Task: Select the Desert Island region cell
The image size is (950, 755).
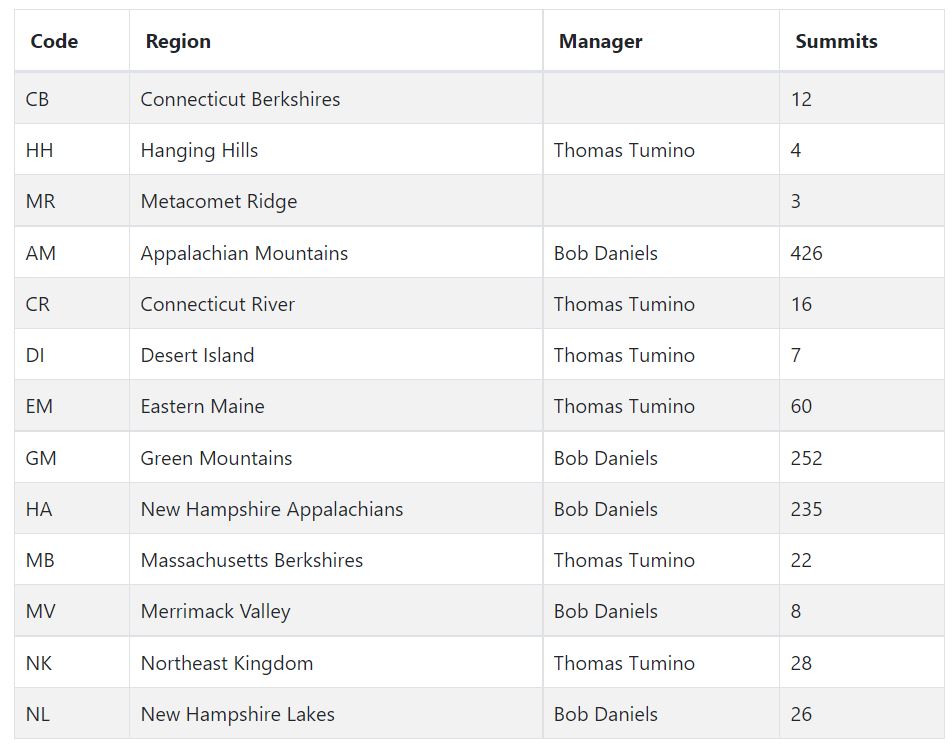Action: pyautogui.click(x=336, y=355)
